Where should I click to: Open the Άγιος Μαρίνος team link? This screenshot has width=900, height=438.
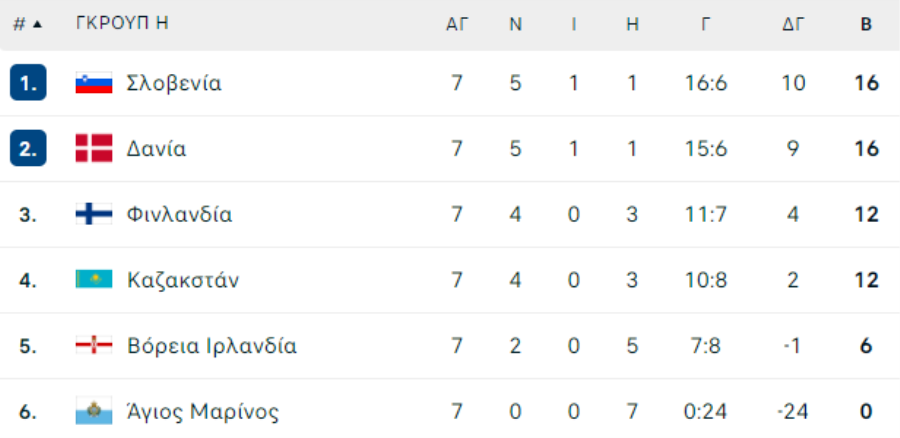point(203,412)
